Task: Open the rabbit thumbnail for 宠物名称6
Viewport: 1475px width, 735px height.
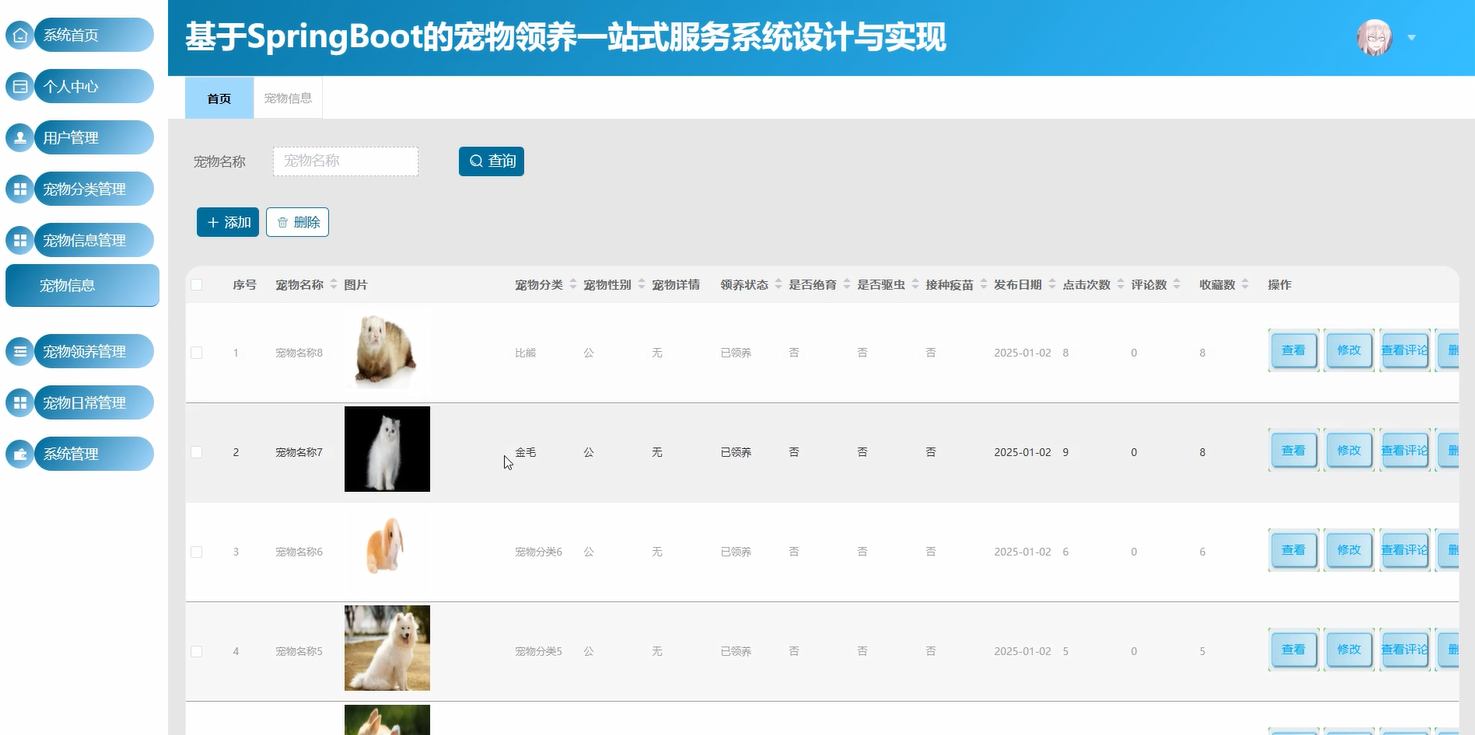Action: click(387, 549)
